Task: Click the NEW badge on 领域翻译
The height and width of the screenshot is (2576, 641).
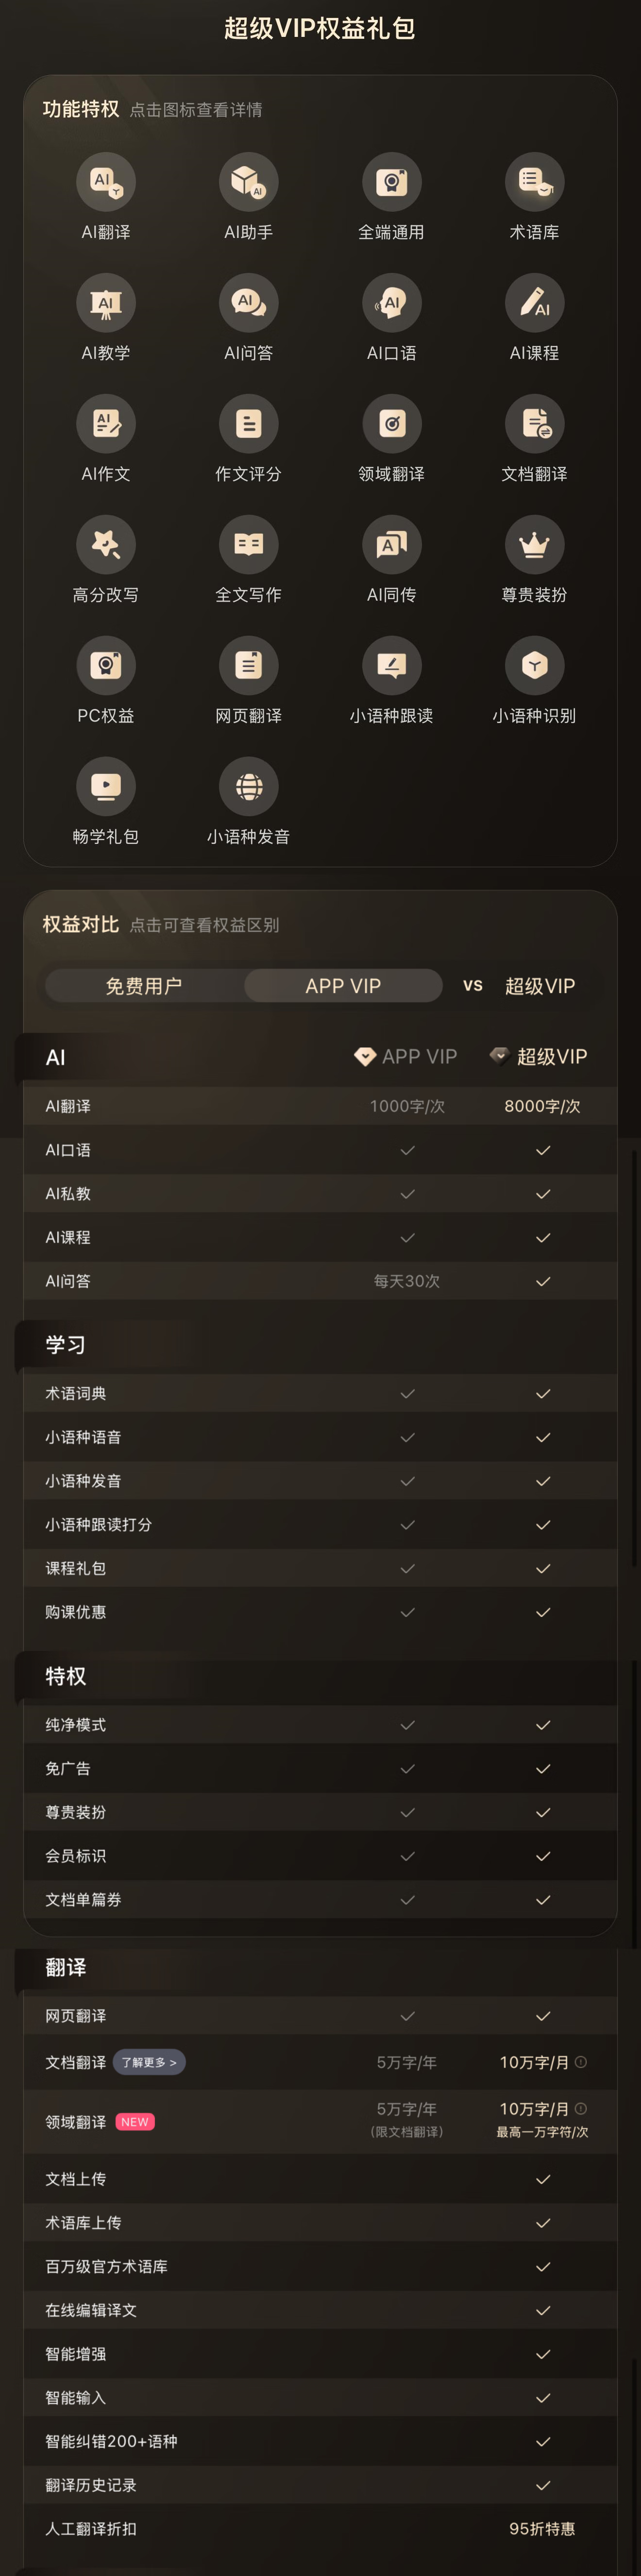Action: tap(135, 2122)
